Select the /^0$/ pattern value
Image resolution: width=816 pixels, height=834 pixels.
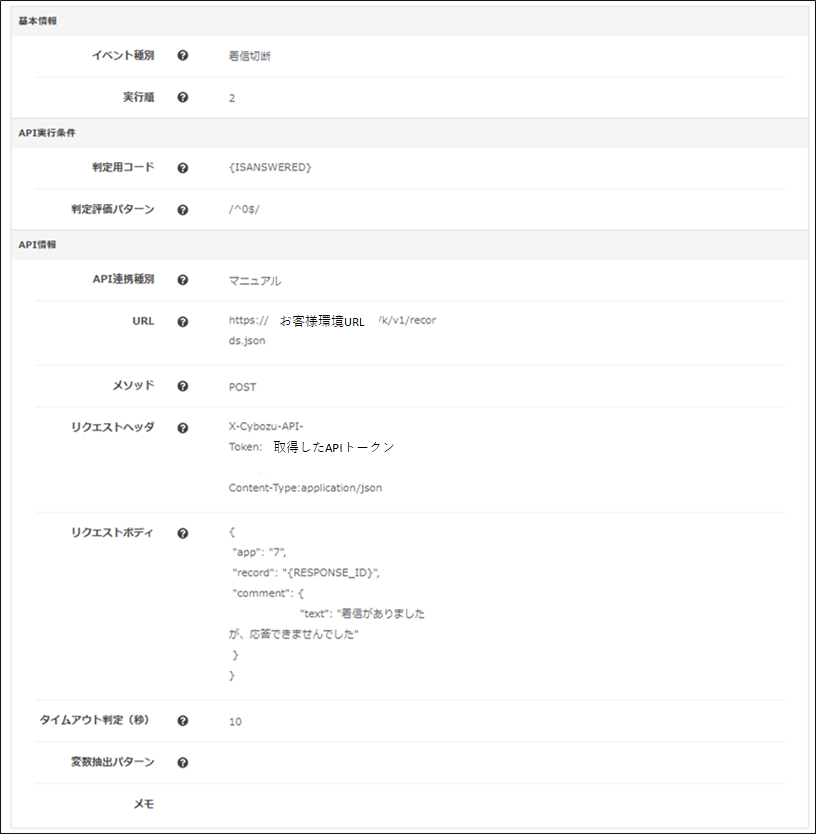[x=244, y=209]
